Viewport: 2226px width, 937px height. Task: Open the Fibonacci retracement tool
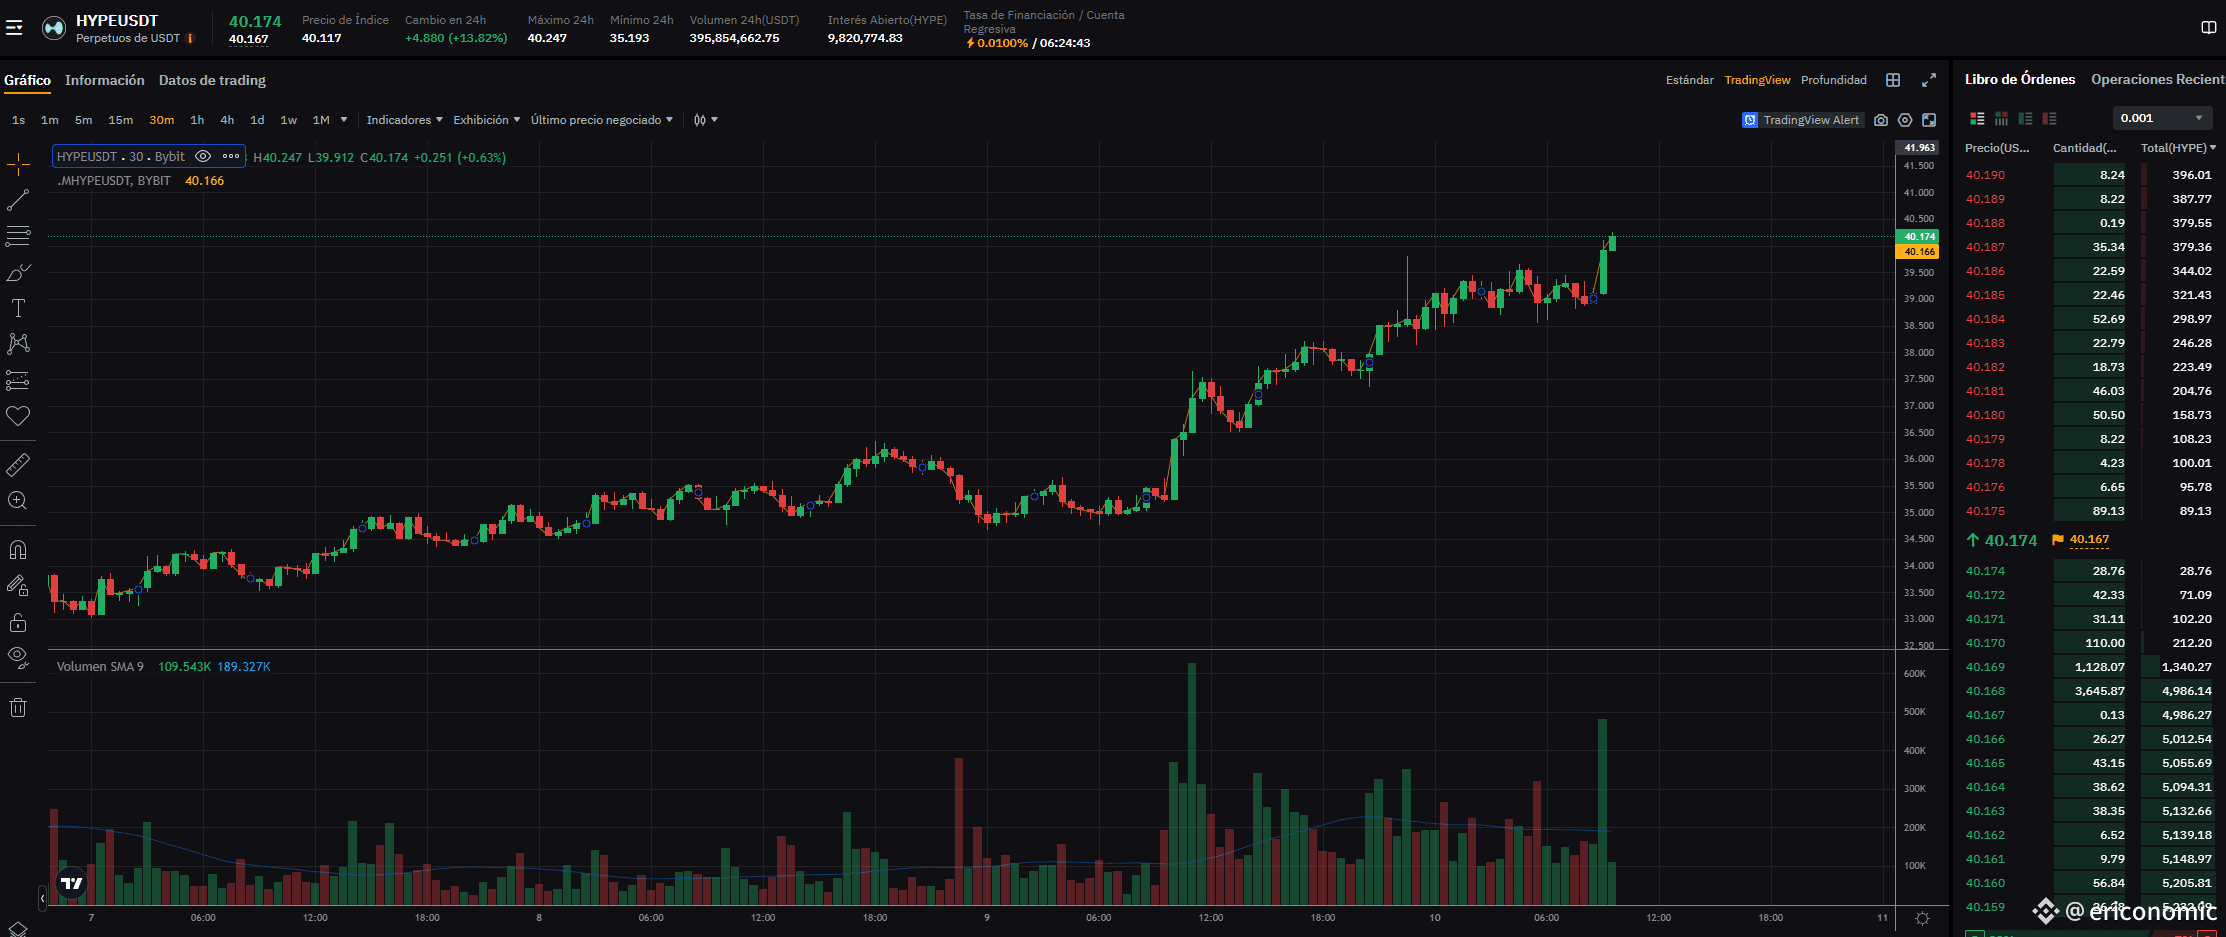tap(18, 236)
